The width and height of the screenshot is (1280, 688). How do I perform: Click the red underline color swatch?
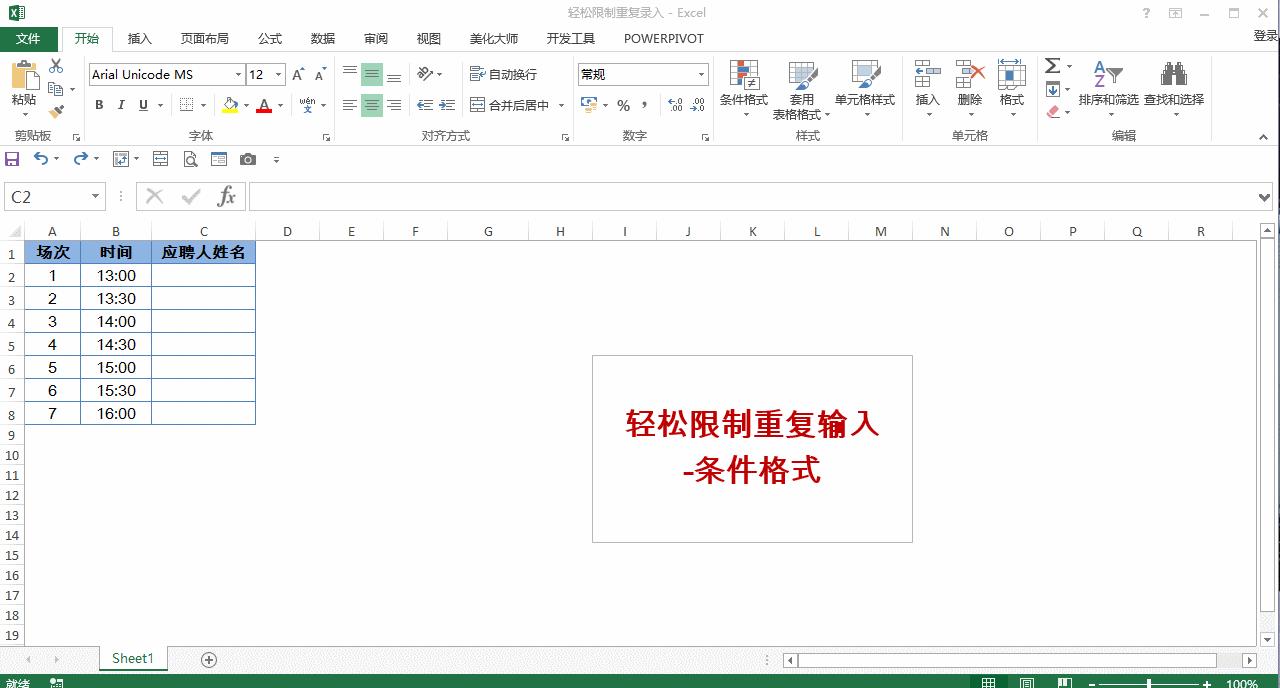[263, 109]
